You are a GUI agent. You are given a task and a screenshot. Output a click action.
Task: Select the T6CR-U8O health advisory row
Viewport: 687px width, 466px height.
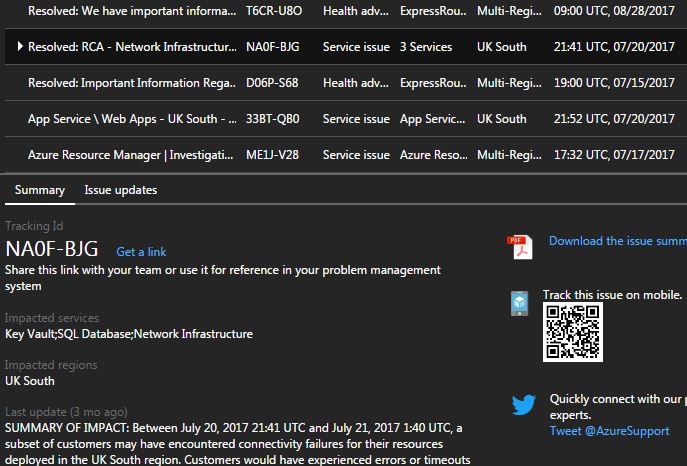pos(130,11)
